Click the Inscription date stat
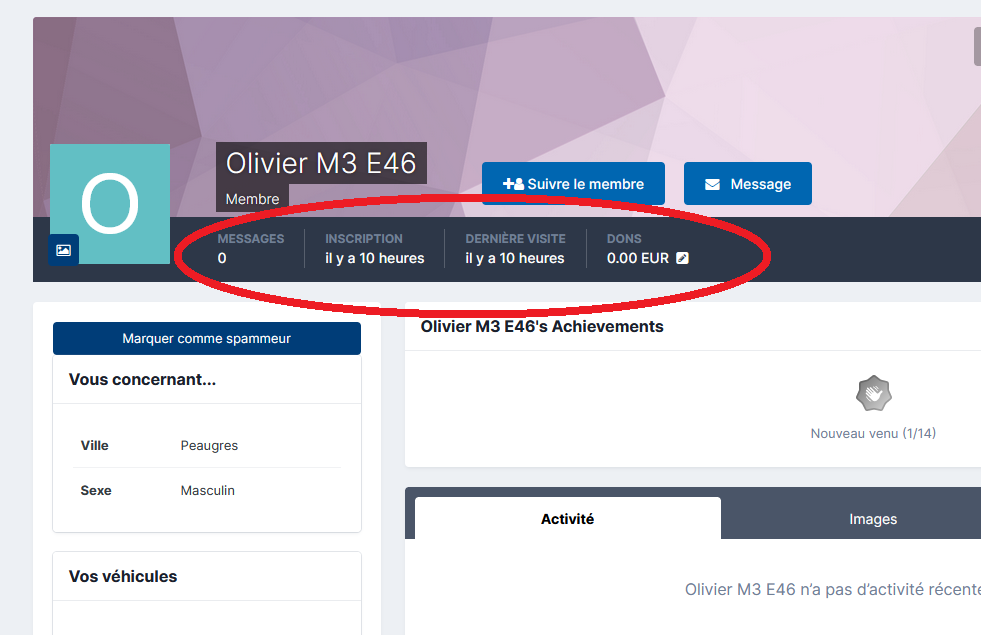The width and height of the screenshot is (981, 635). click(x=374, y=248)
